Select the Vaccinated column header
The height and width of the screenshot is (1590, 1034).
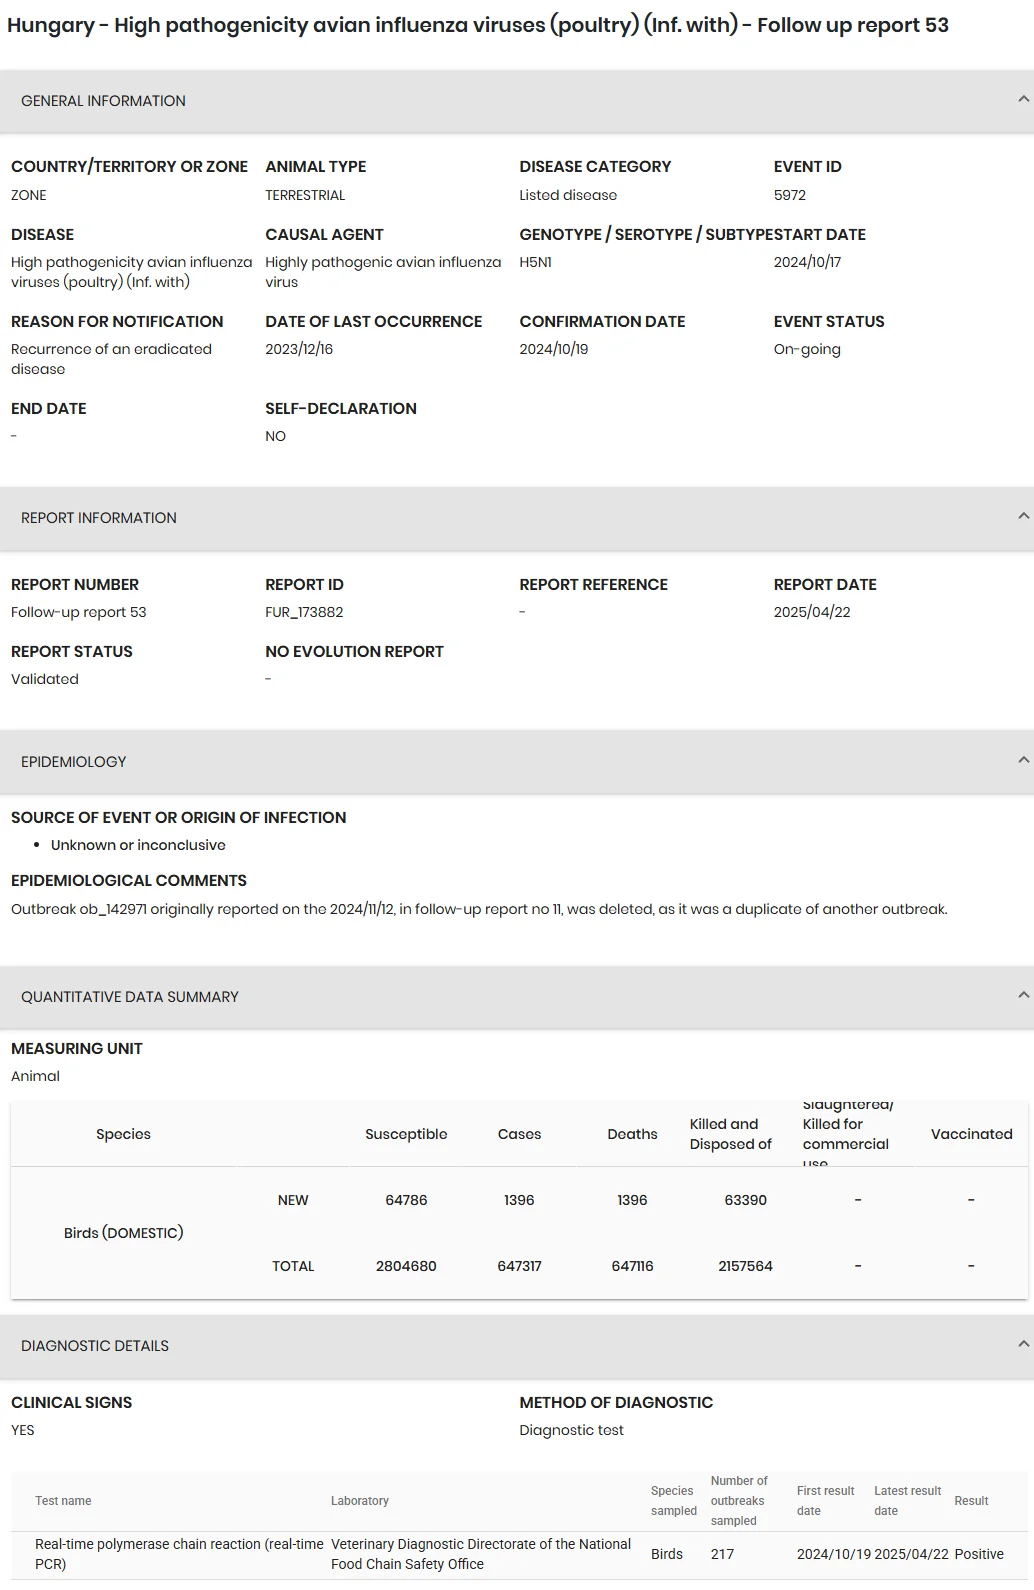pos(971,1134)
